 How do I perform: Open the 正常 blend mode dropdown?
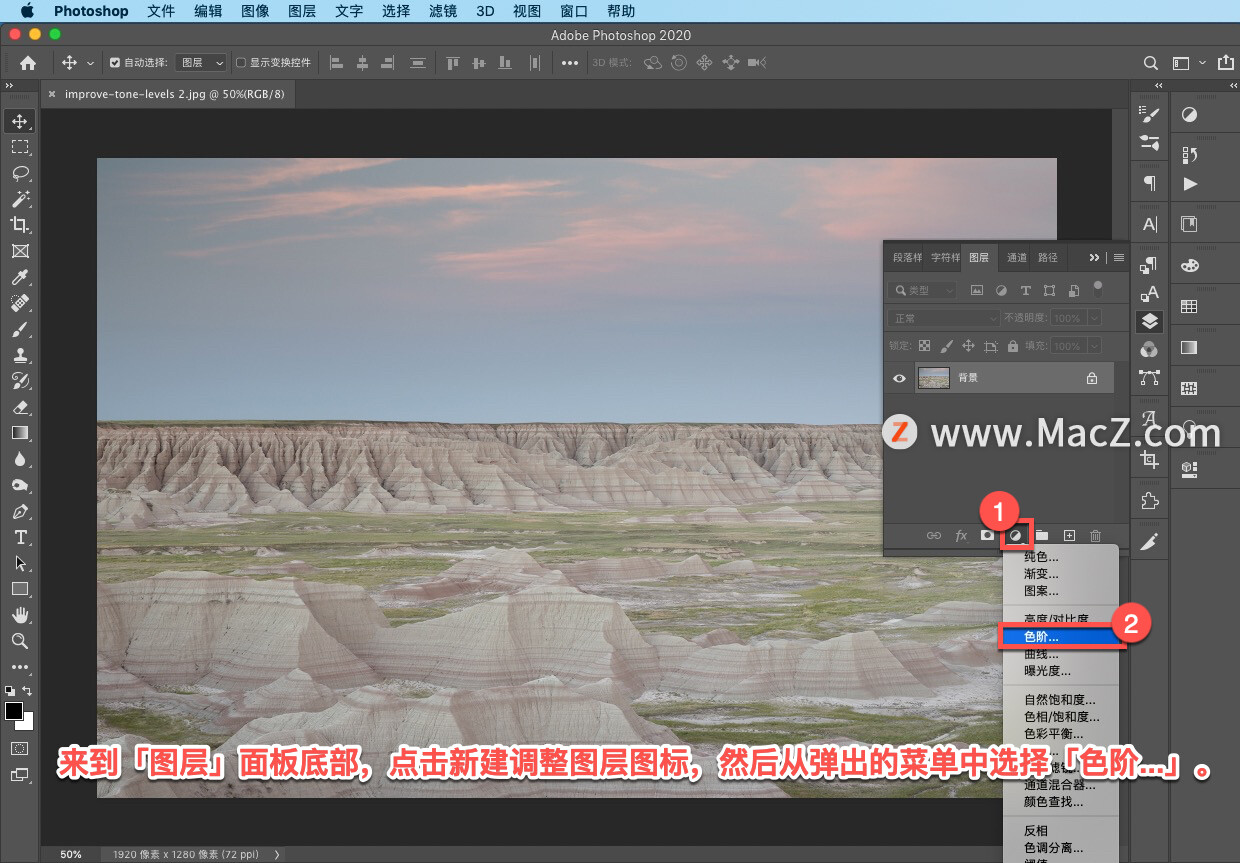click(x=943, y=318)
